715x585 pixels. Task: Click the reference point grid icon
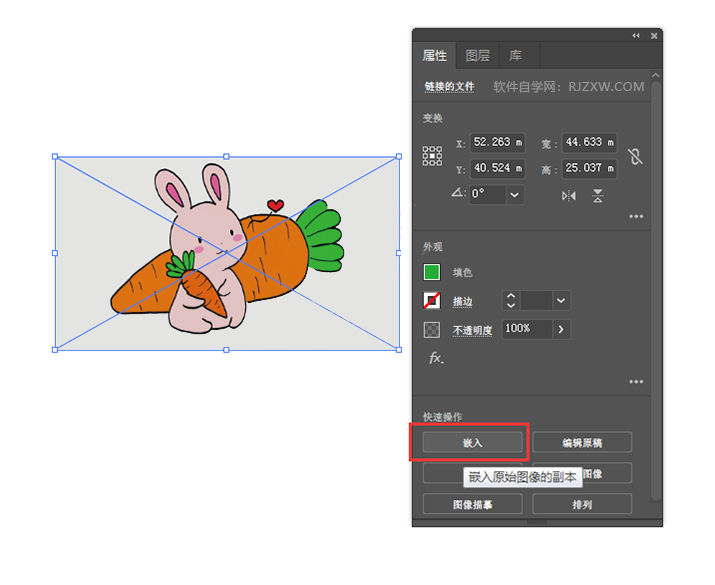point(432,156)
